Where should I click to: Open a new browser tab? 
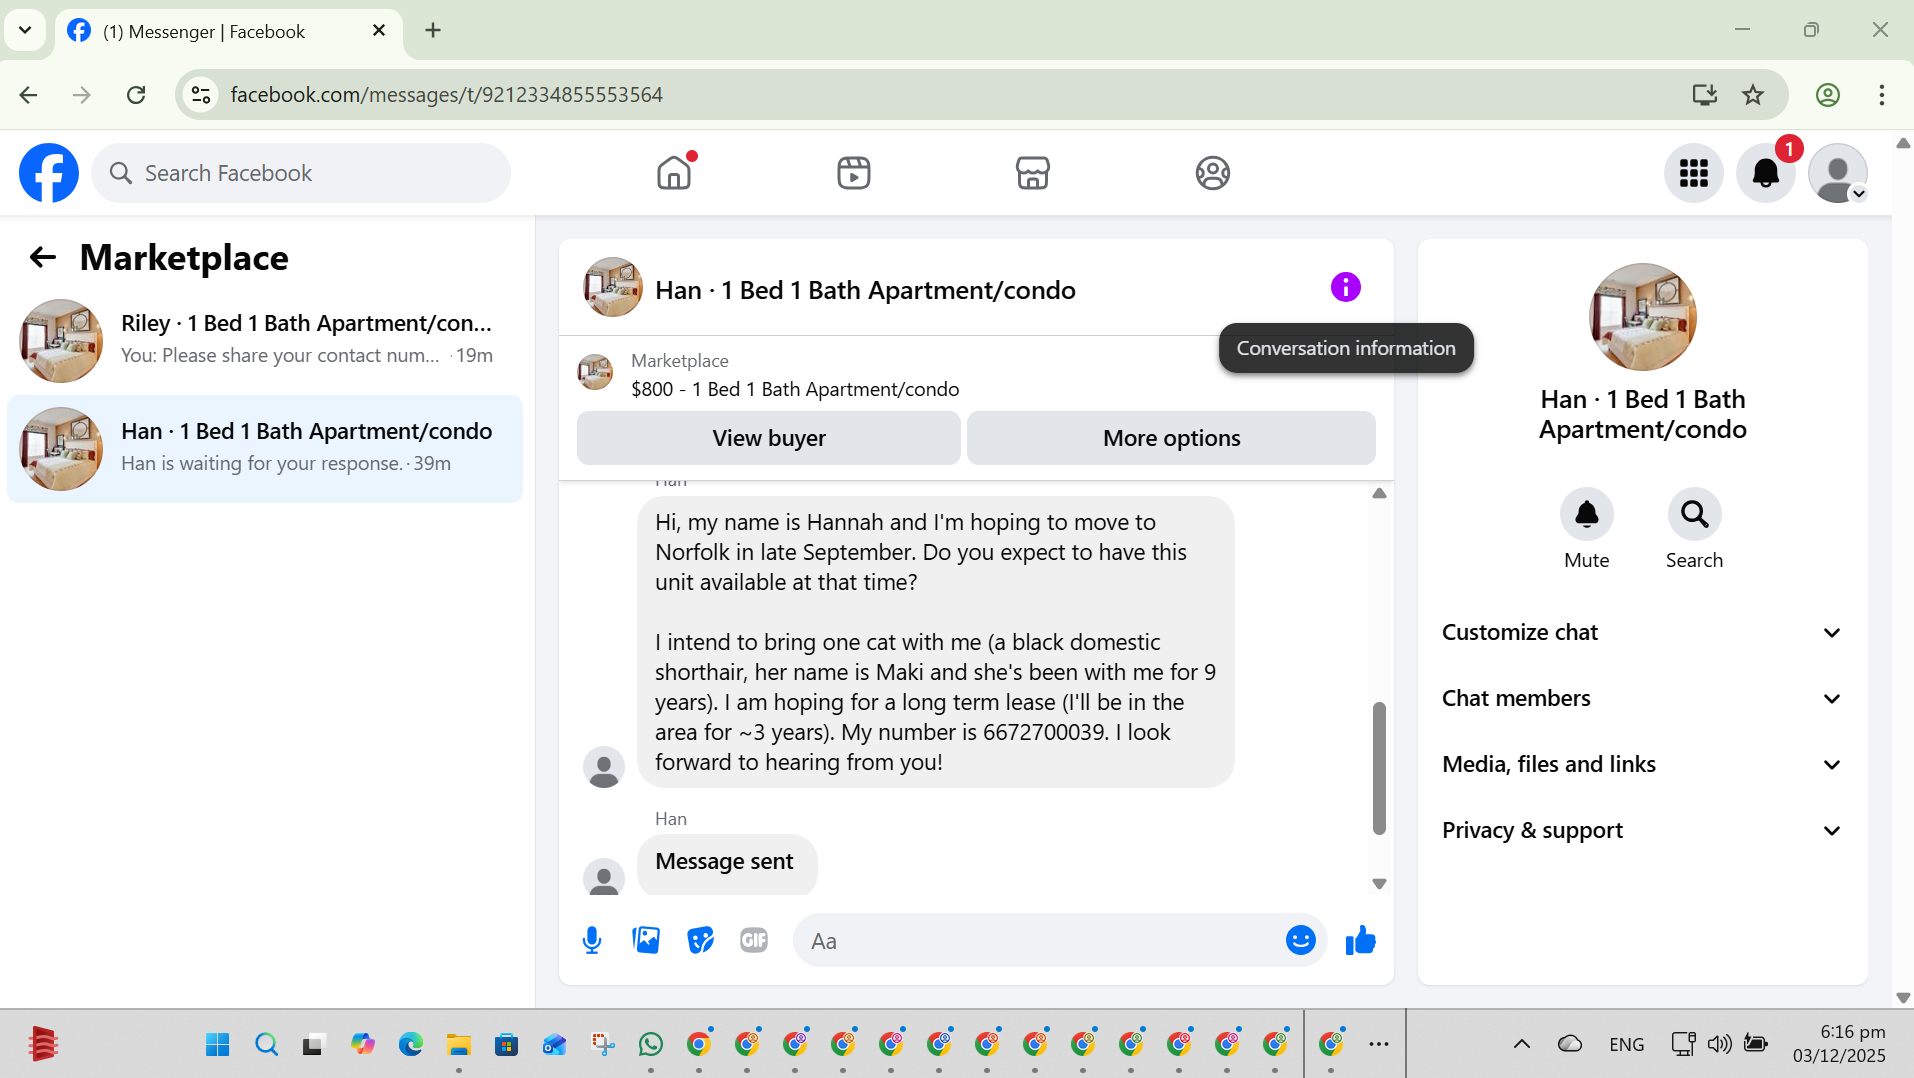[x=433, y=31]
